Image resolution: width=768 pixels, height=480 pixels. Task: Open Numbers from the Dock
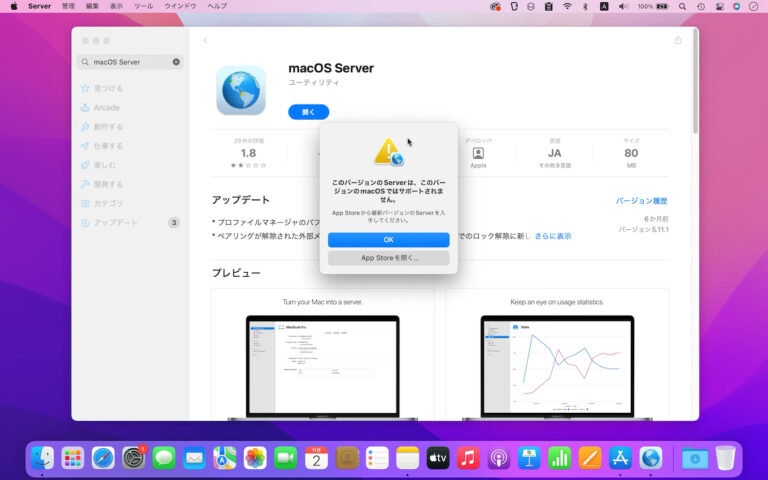point(559,458)
